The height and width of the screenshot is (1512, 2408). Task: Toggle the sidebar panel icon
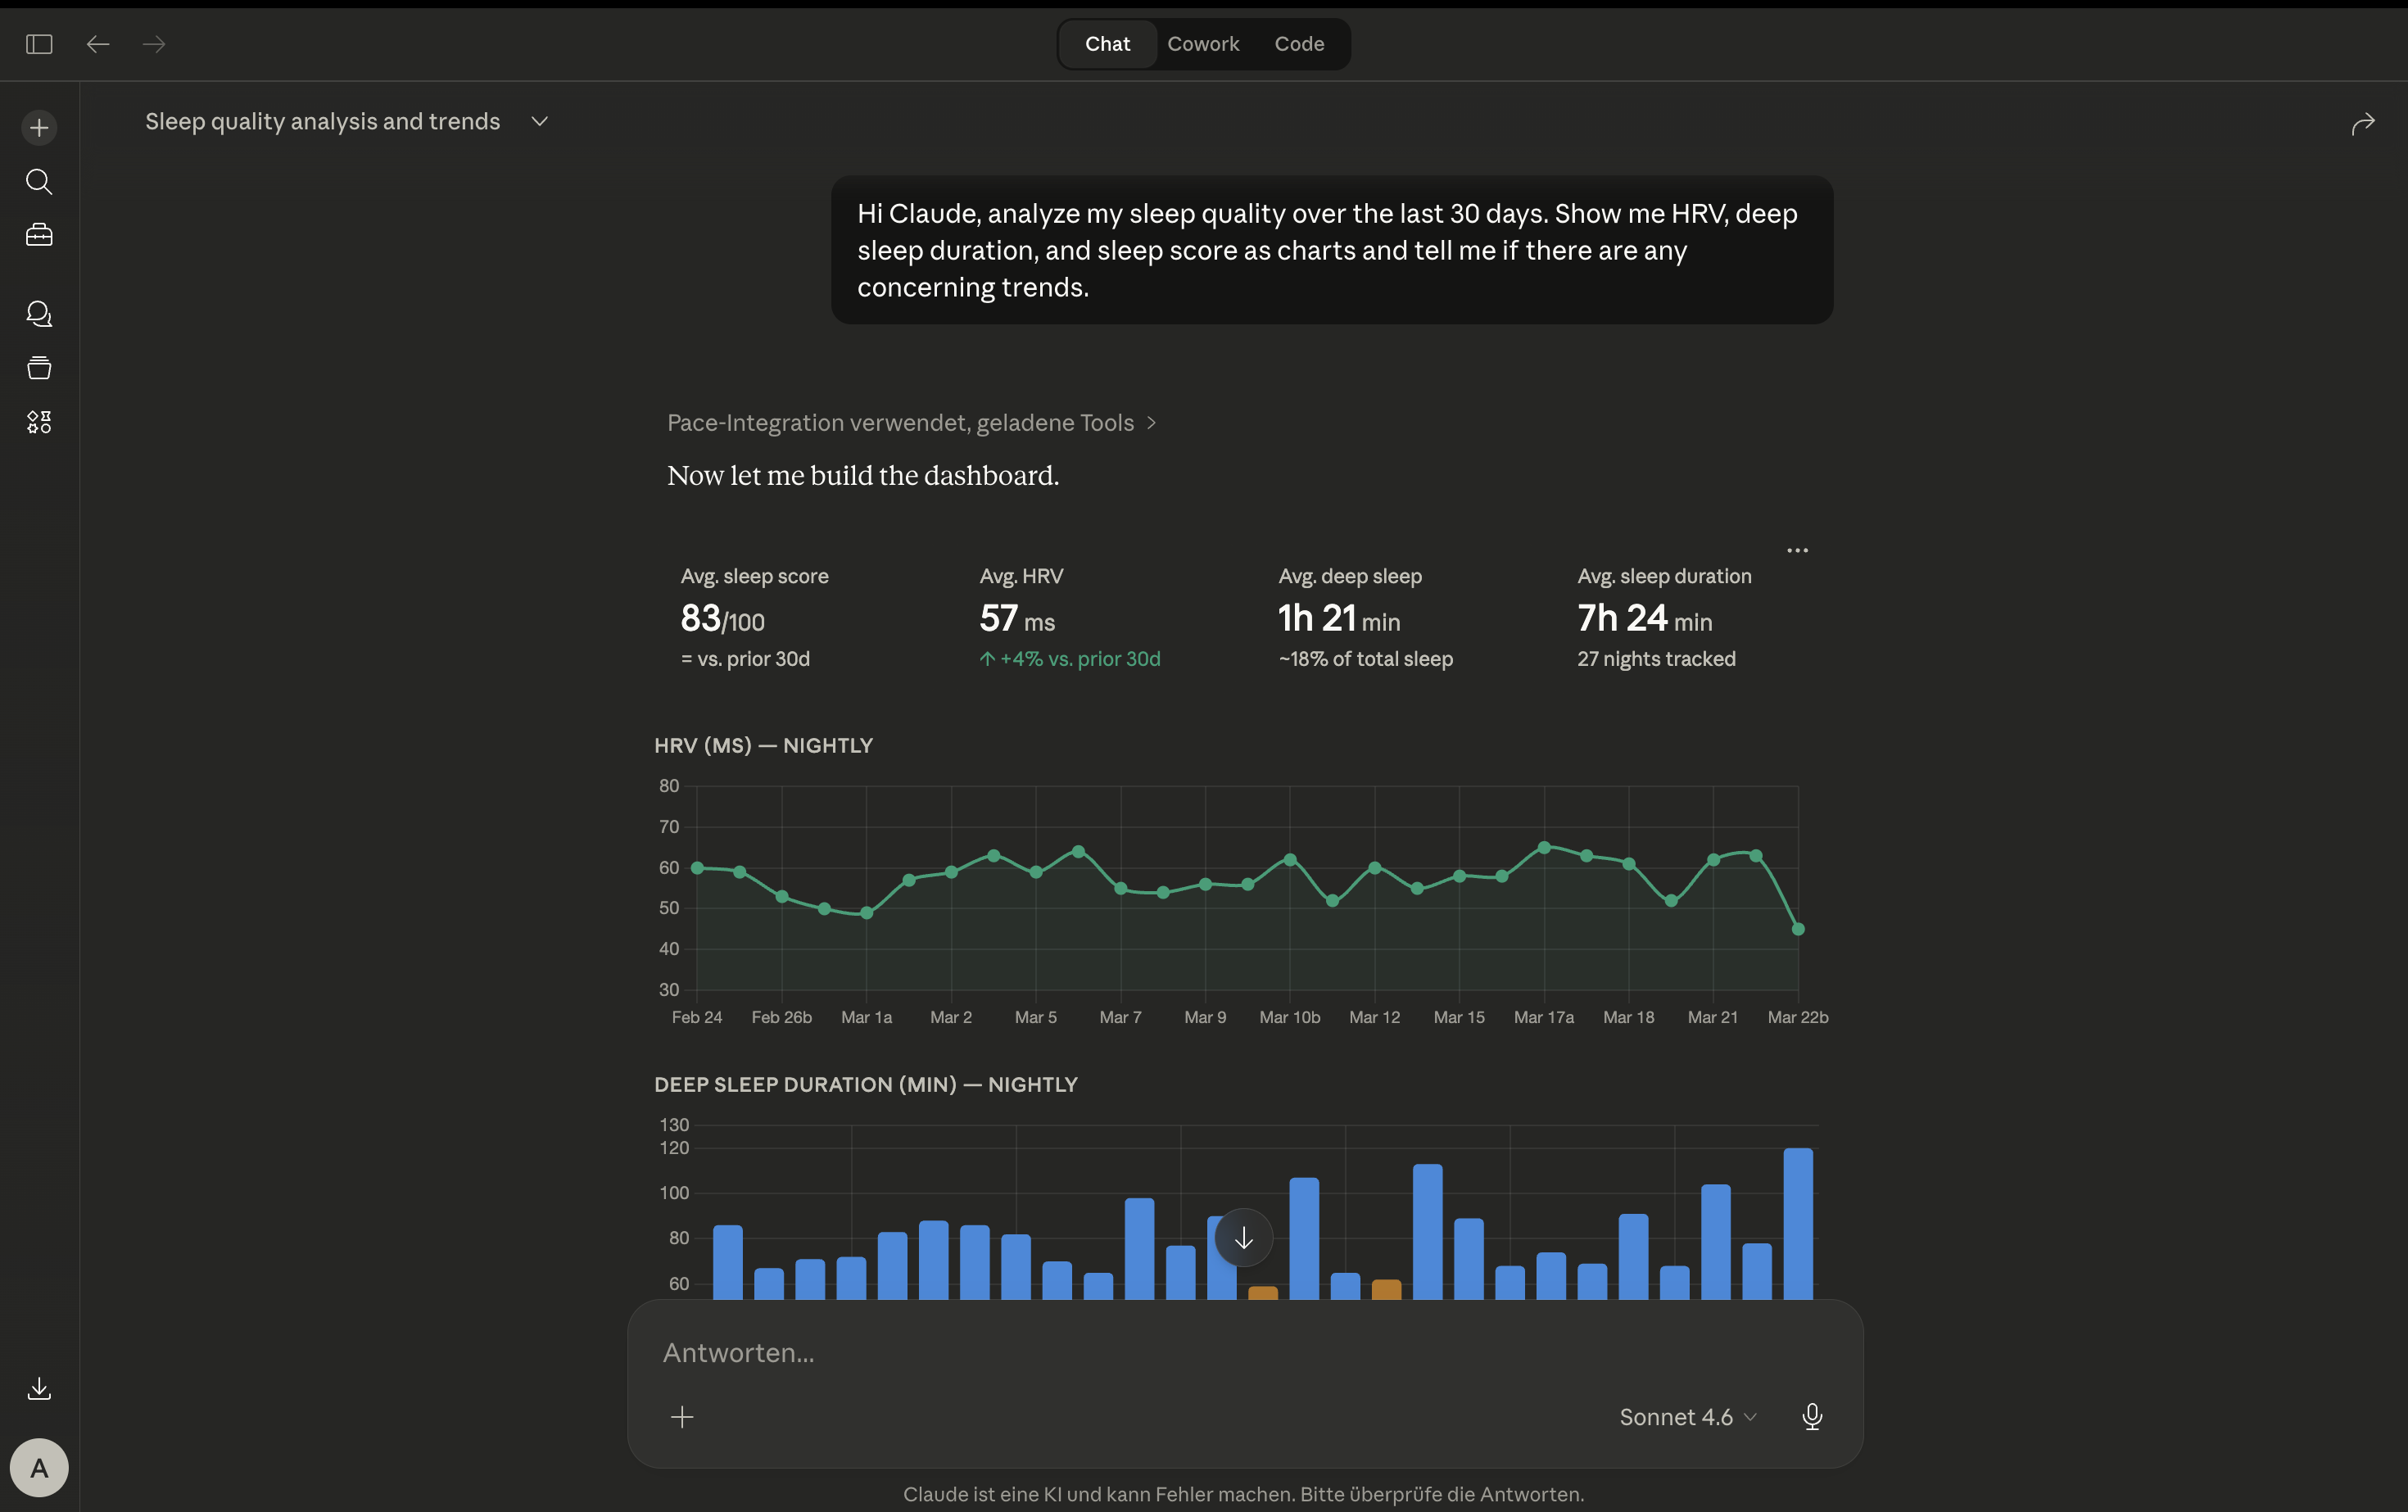coord(39,44)
